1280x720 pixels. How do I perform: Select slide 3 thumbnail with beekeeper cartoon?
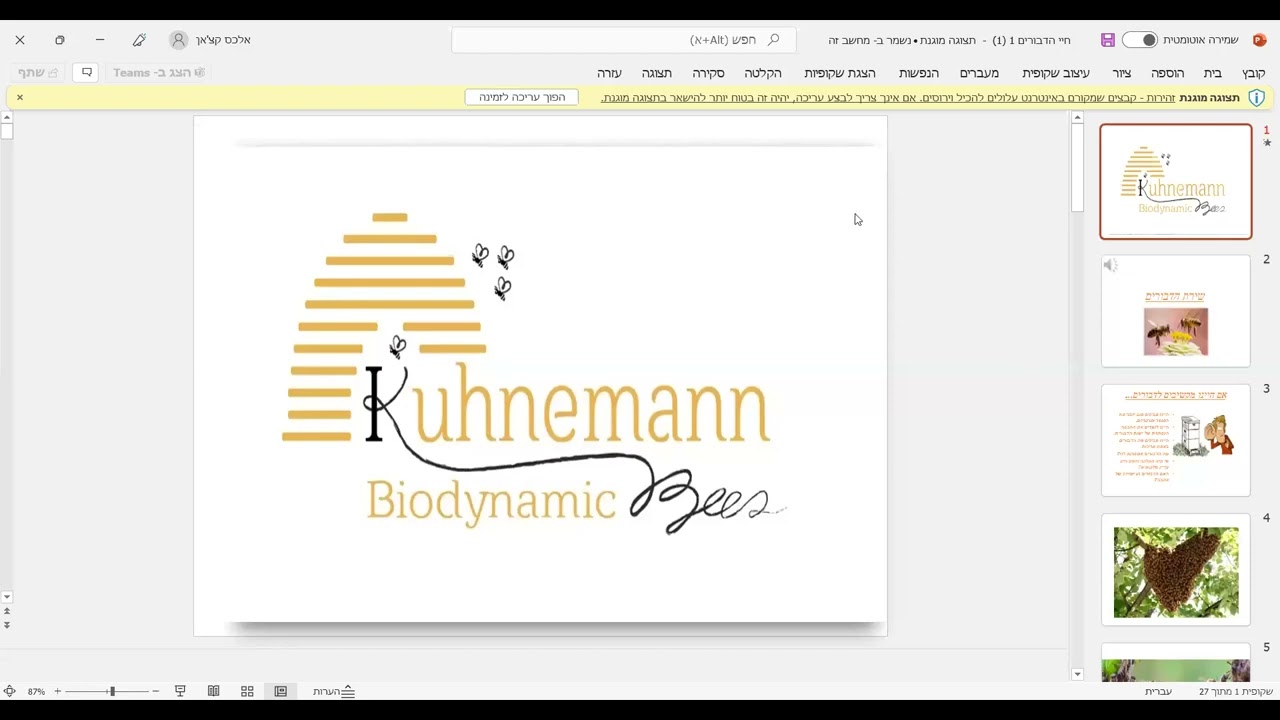point(1176,440)
